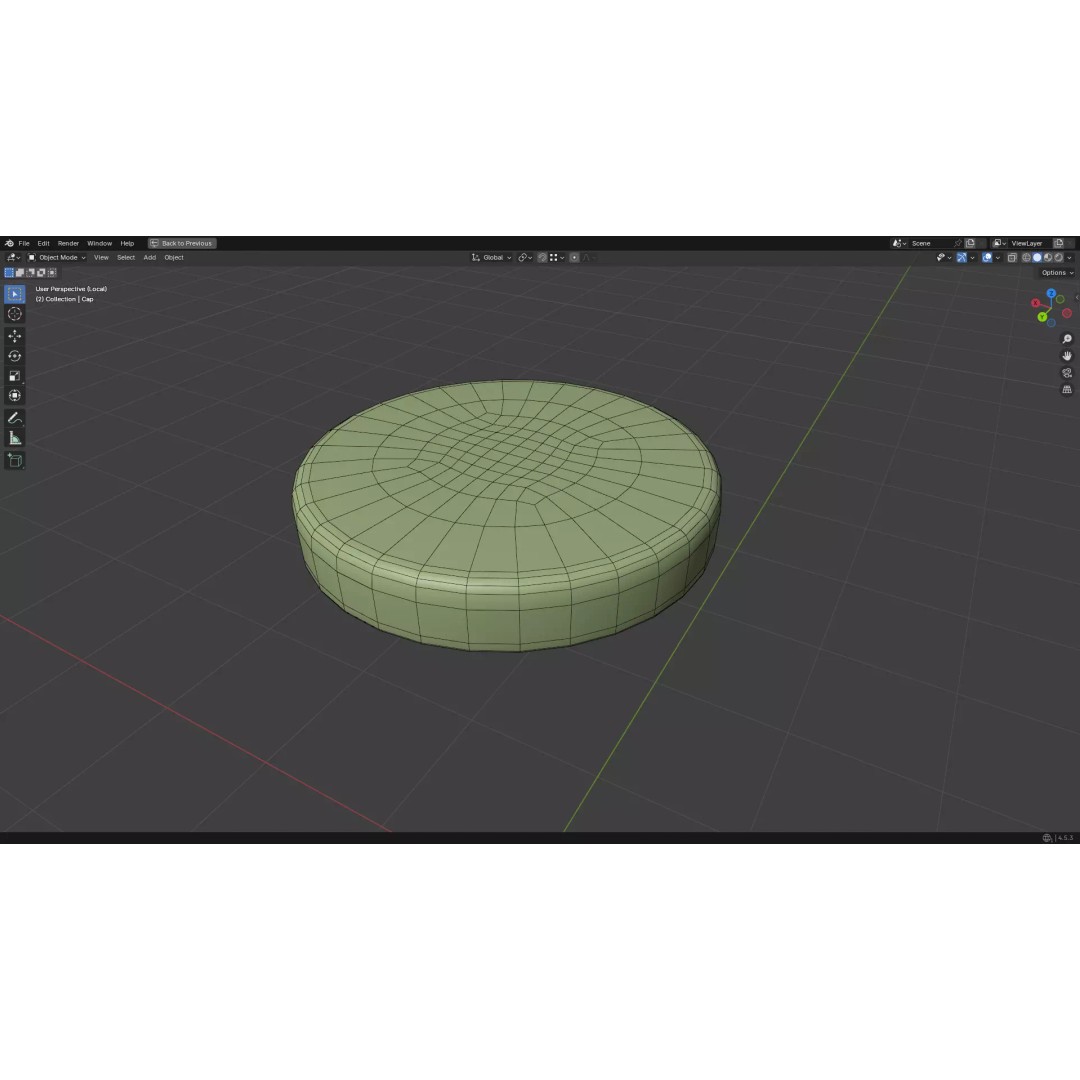Click the ViewLayer name field
The width and height of the screenshot is (1080, 1080).
point(1030,243)
